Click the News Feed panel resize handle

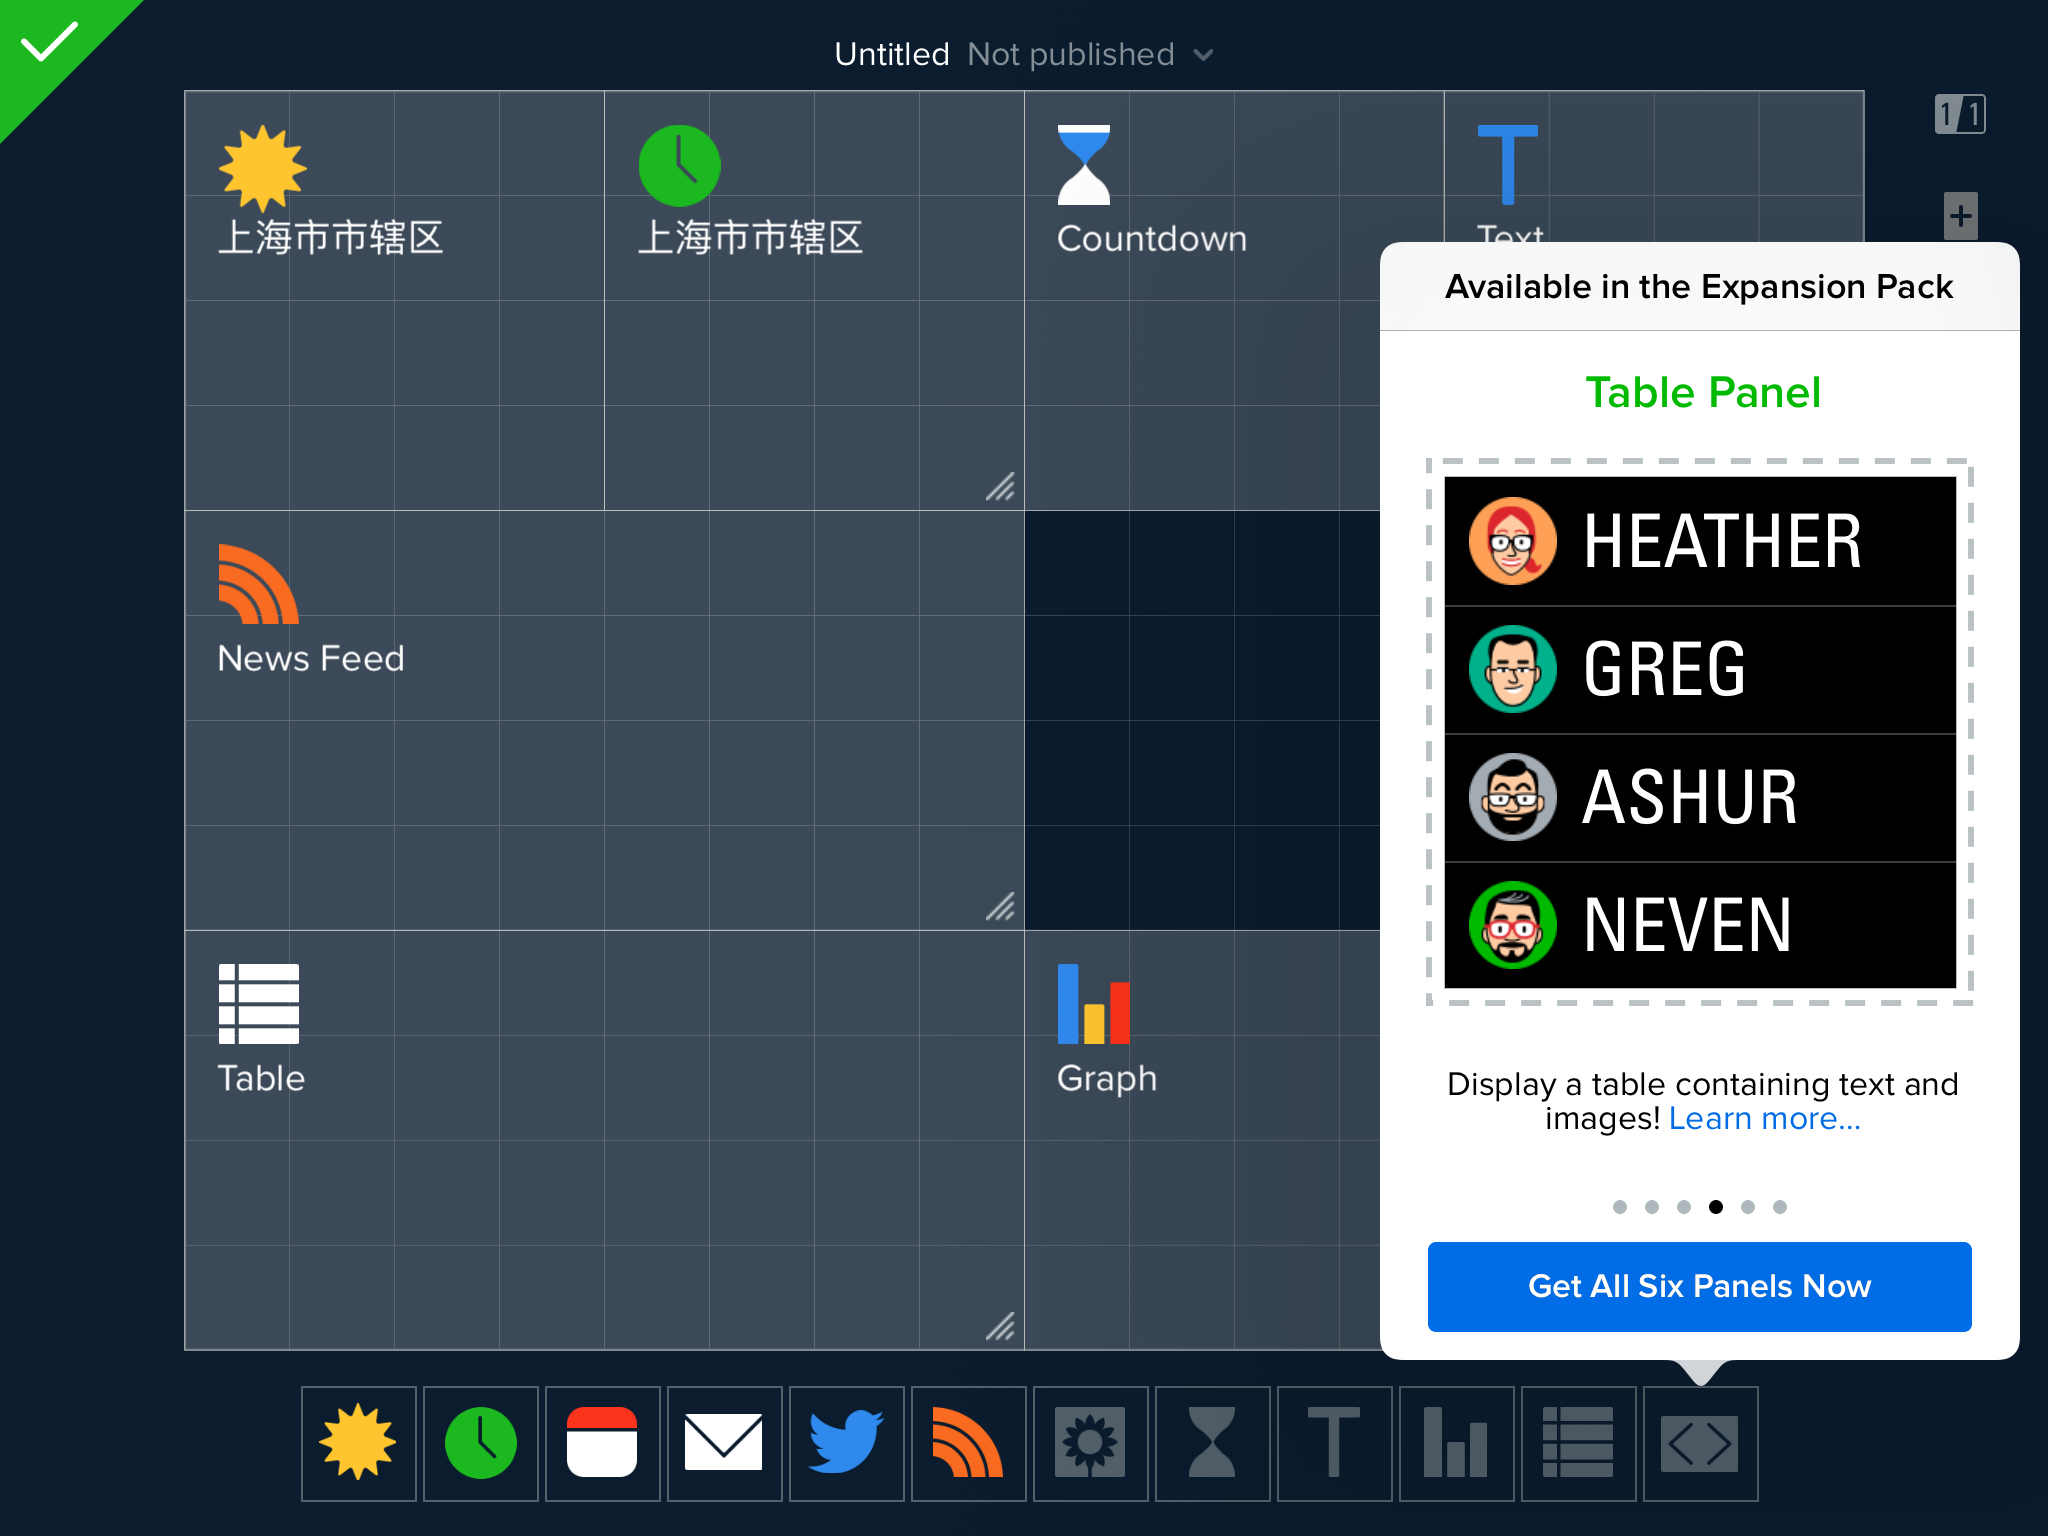pos(1000,907)
